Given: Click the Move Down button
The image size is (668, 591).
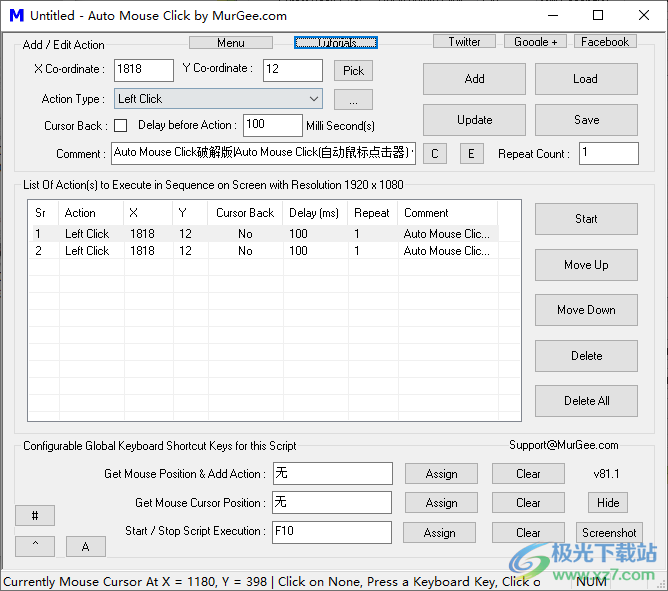Looking at the screenshot, I should tap(586, 310).
